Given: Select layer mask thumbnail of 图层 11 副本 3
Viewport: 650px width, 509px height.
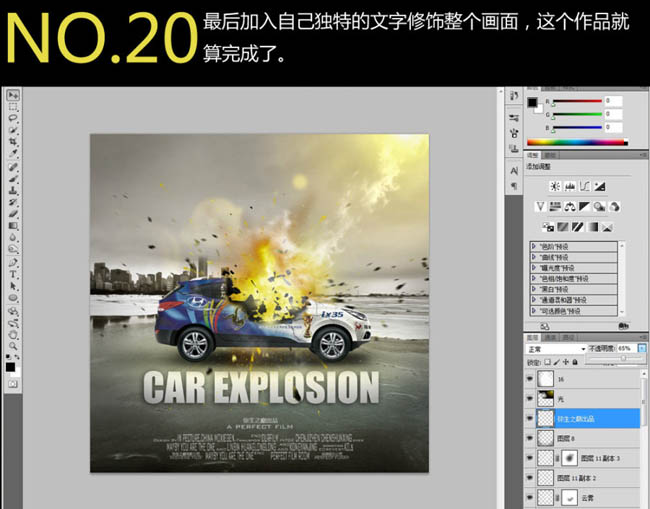Looking at the screenshot, I should point(570,458).
